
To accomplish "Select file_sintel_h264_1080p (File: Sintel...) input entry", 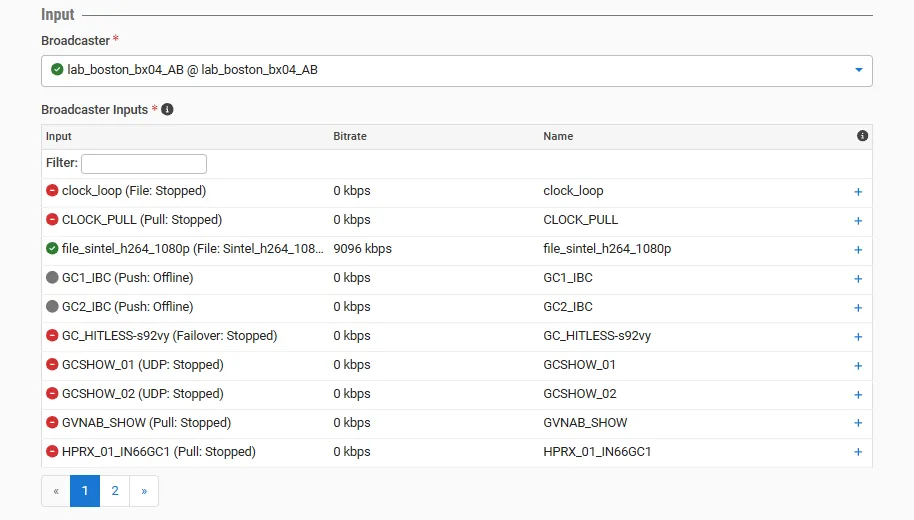I will pyautogui.click(x=192, y=249).
